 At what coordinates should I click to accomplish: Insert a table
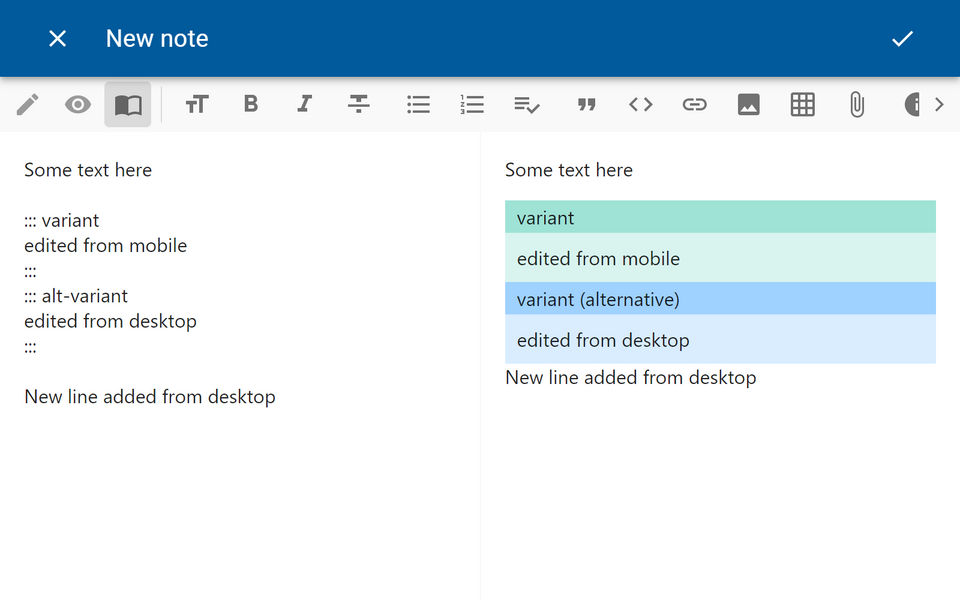point(803,104)
